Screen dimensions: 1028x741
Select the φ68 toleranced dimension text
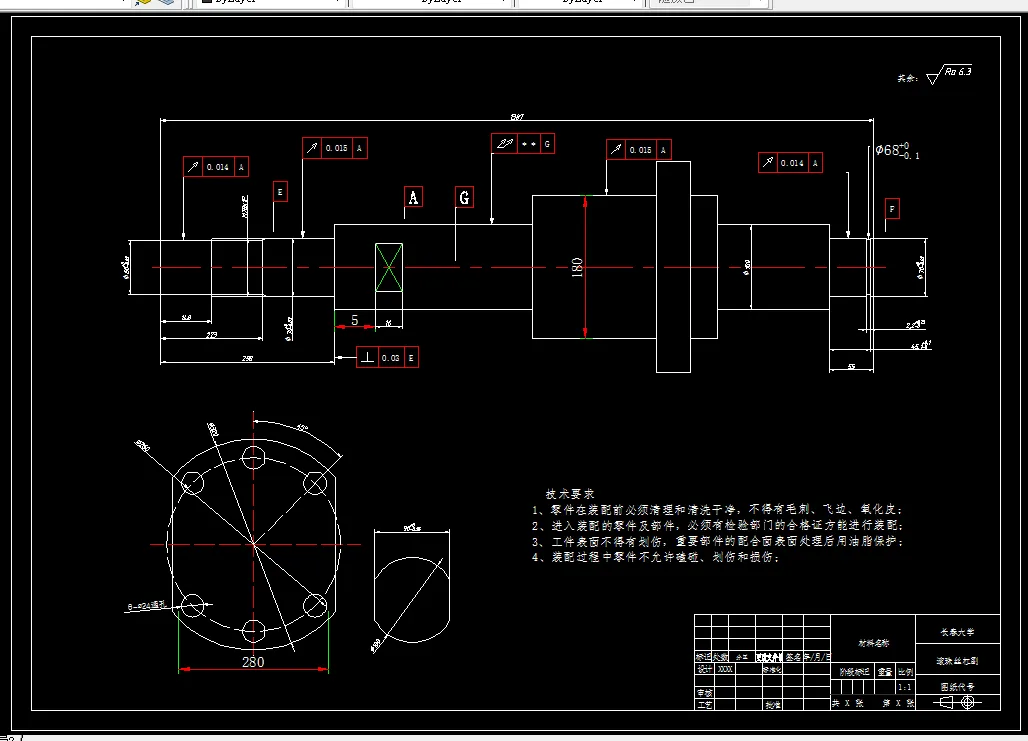click(897, 151)
